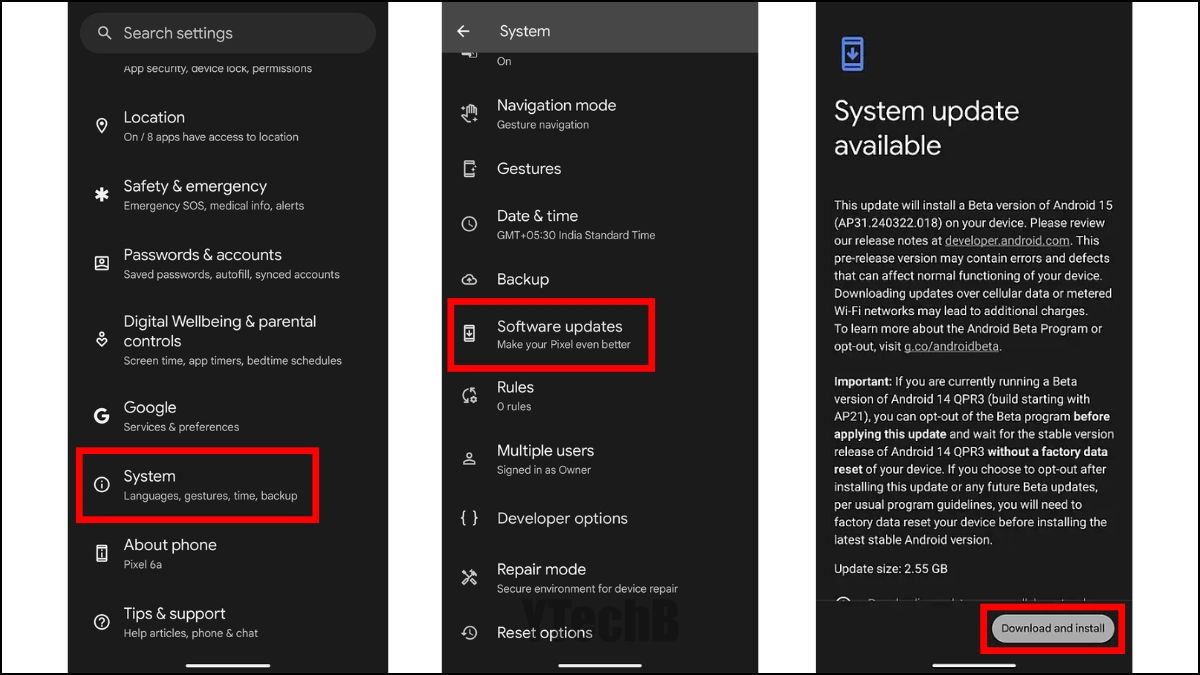Open the developer.android.com link

1010,240
